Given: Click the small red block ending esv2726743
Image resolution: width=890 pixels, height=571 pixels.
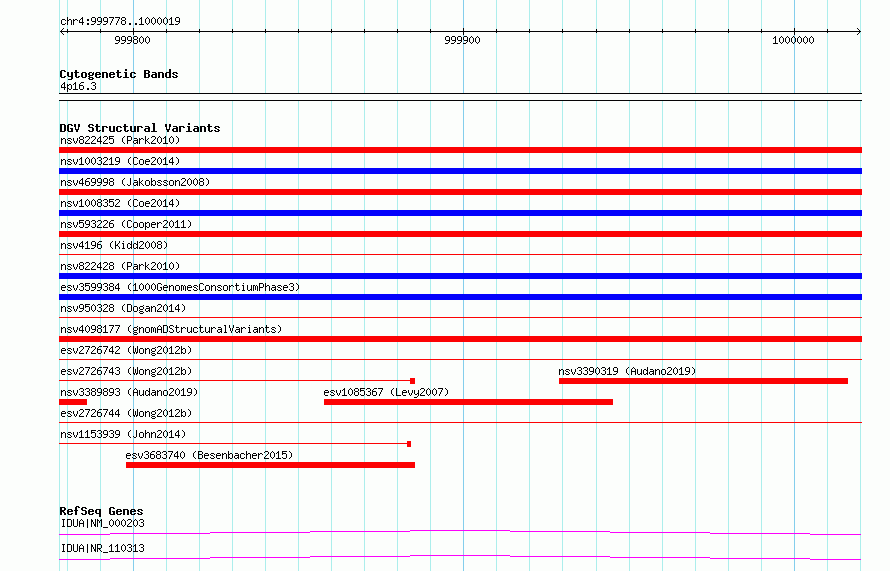Looking at the screenshot, I should (x=413, y=381).
